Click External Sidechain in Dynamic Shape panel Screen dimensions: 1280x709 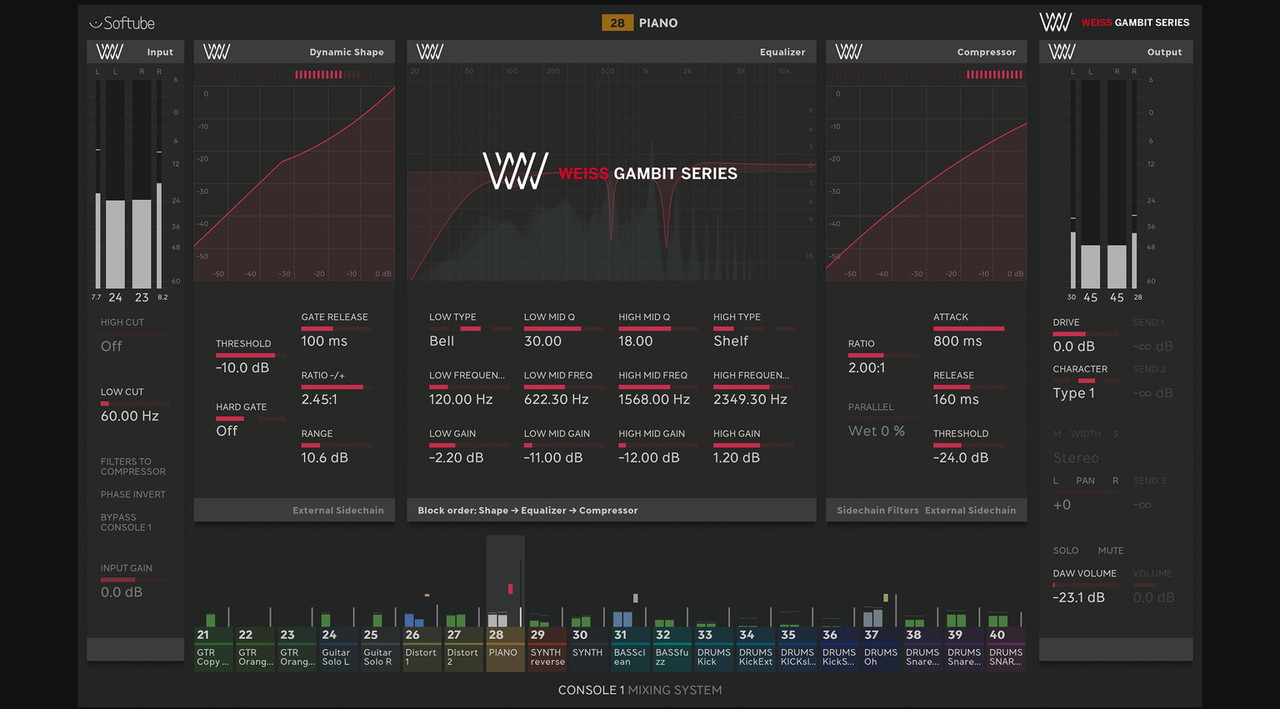click(x=338, y=510)
